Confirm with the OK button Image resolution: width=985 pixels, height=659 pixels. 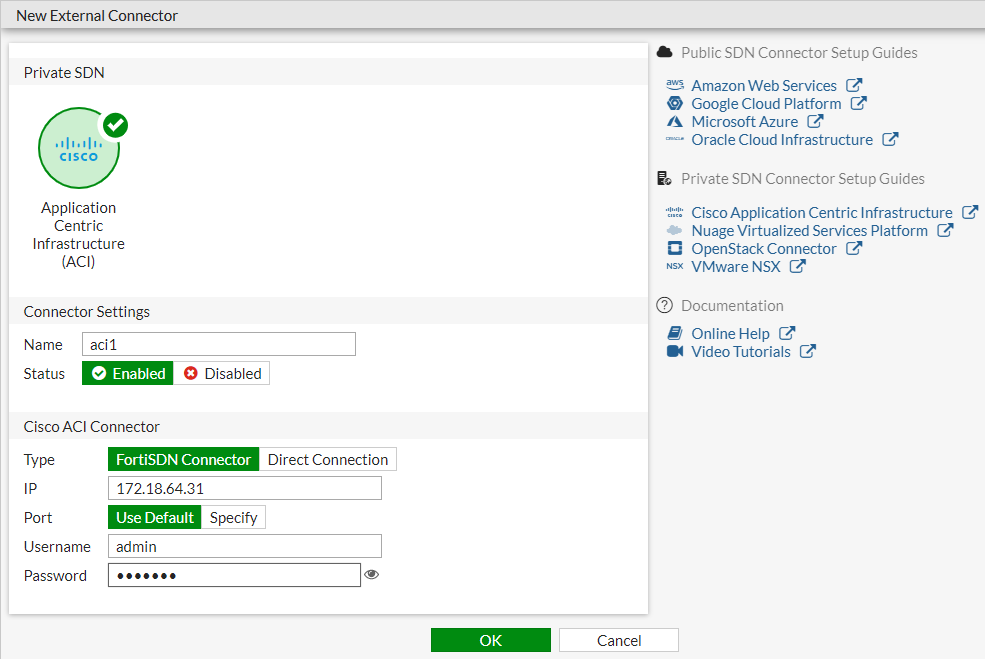point(490,640)
